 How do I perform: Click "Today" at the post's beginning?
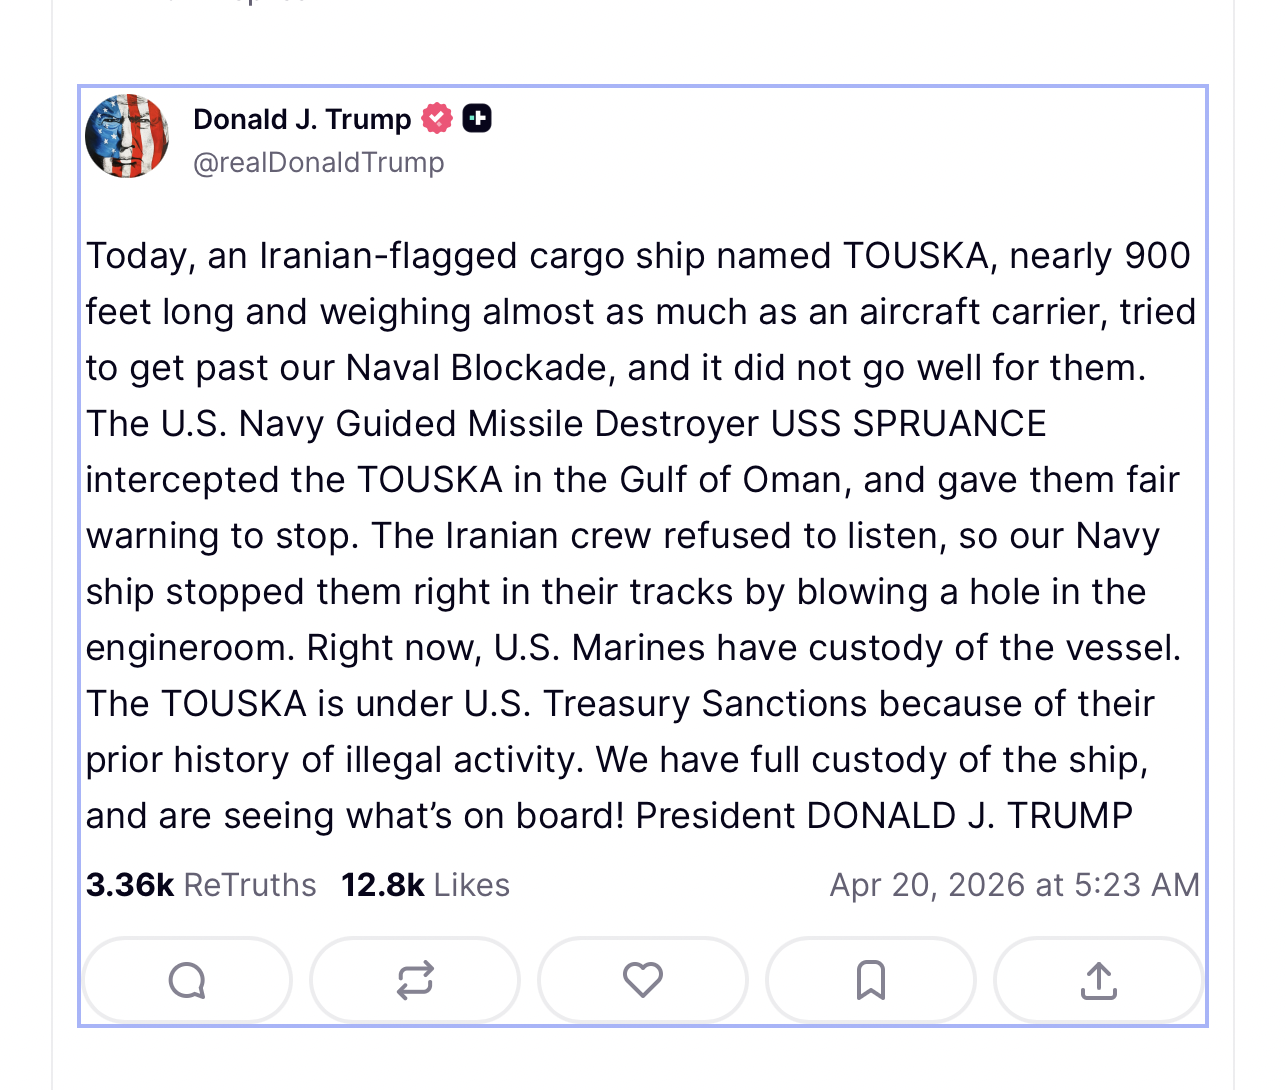[x=136, y=256]
